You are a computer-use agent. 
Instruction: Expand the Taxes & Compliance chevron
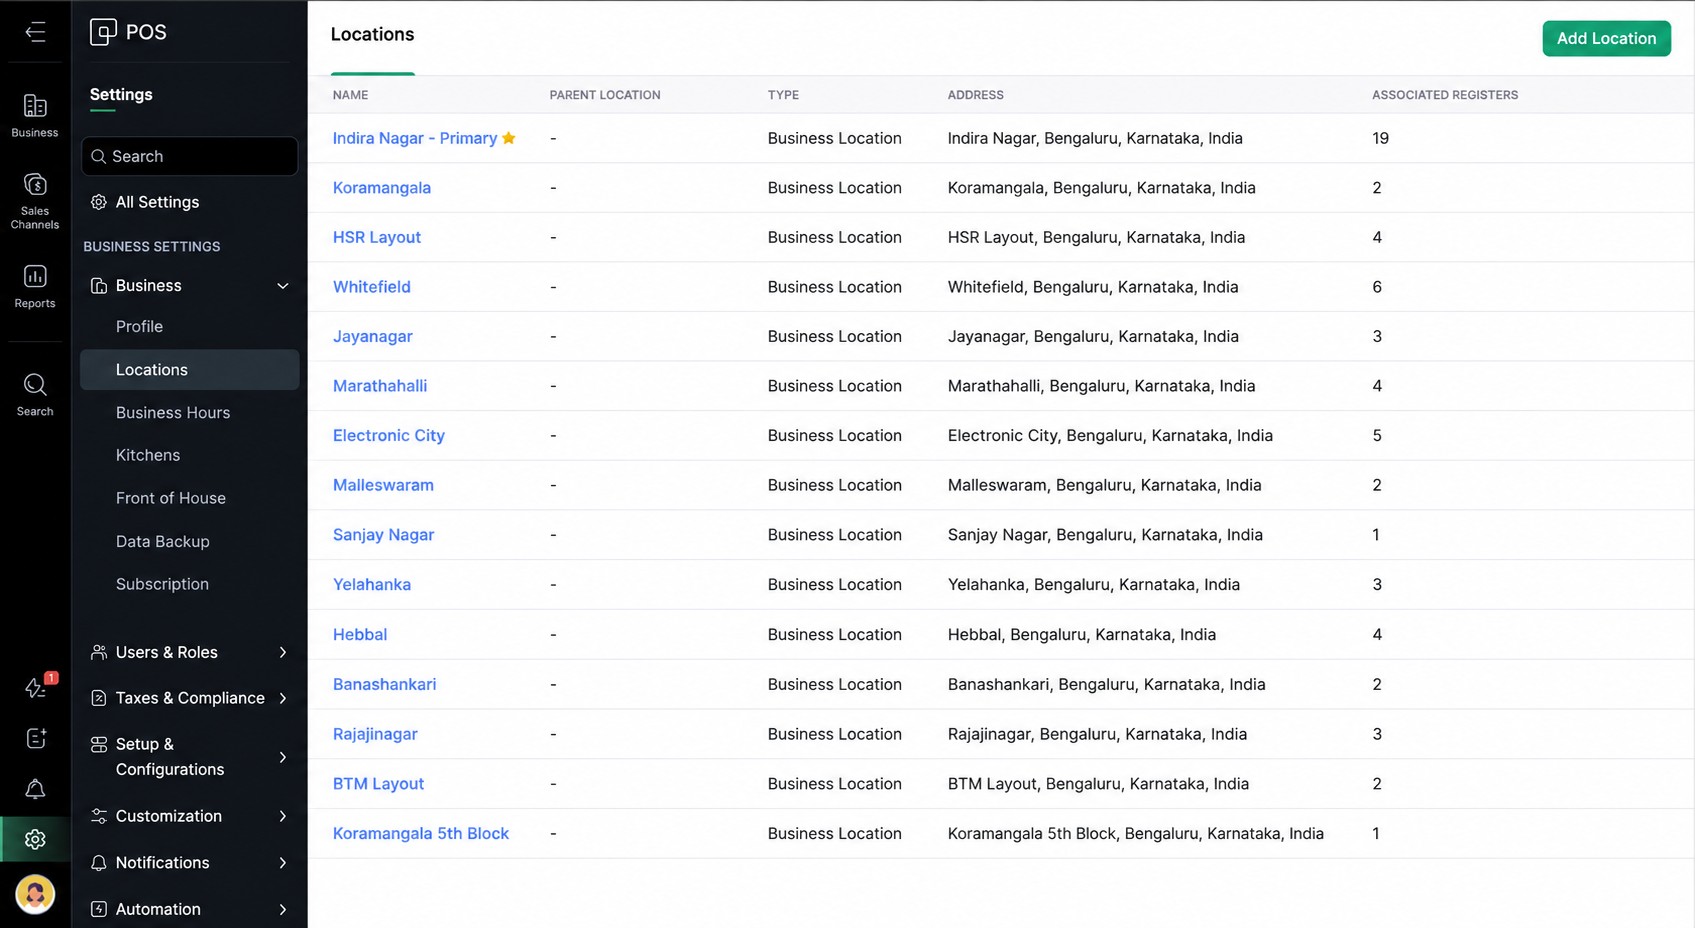(x=283, y=698)
